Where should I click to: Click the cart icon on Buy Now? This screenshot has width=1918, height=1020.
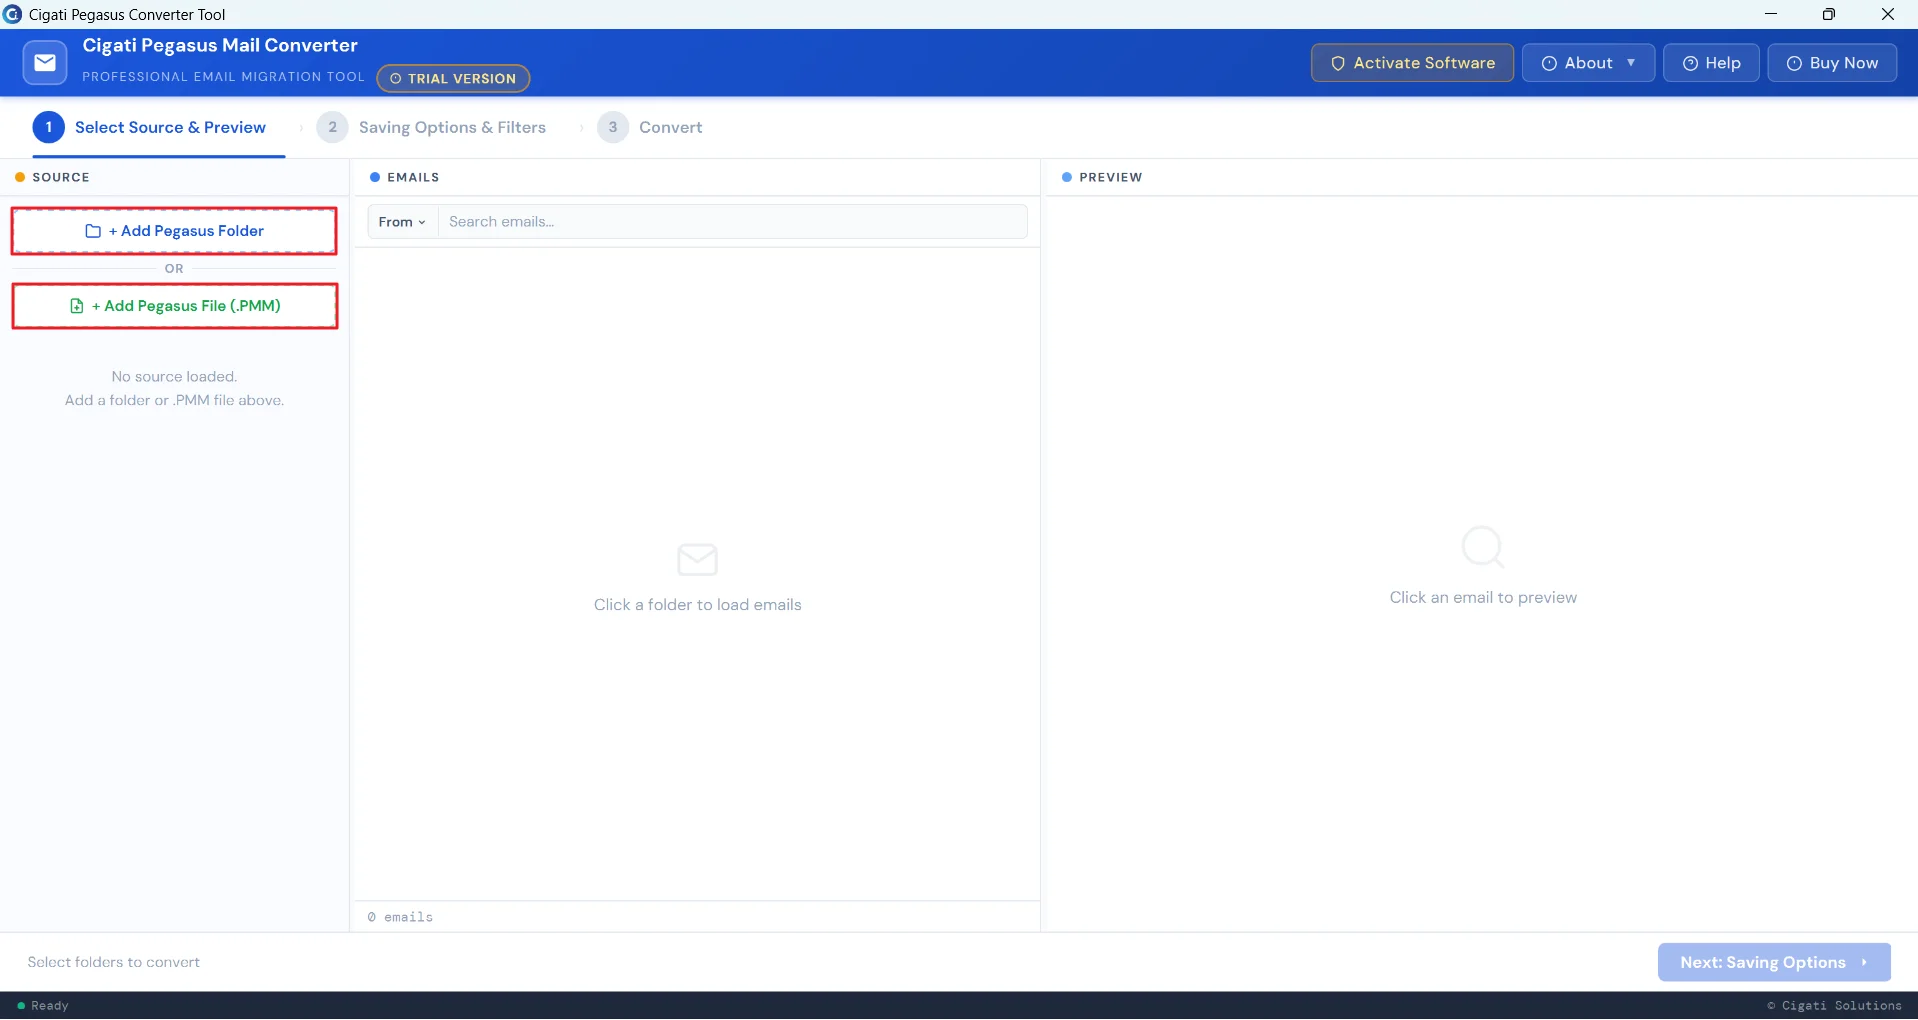(x=1794, y=63)
